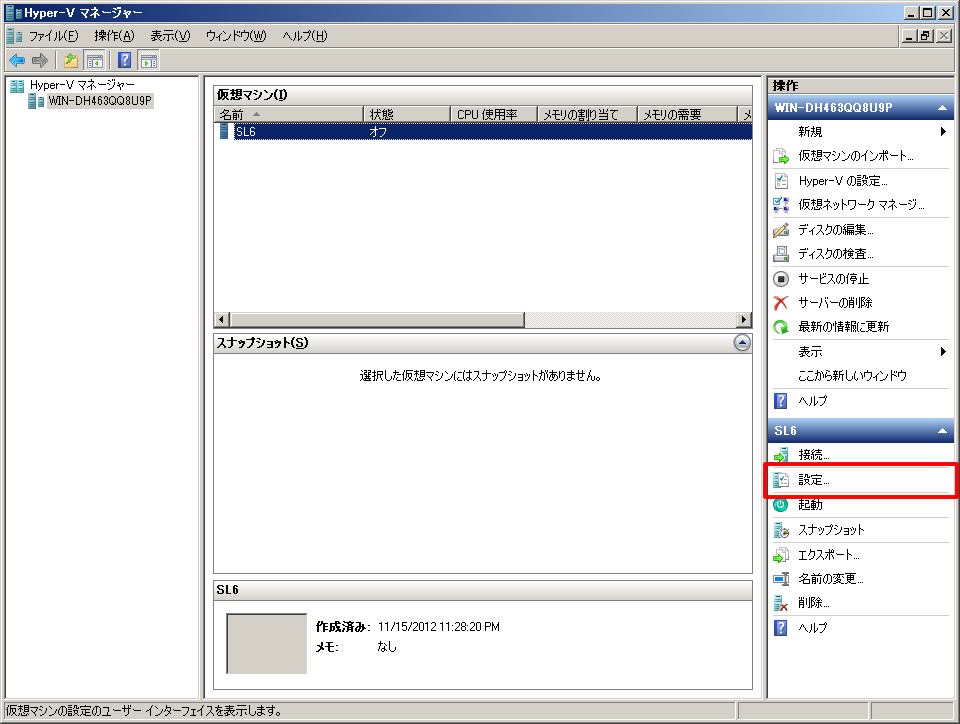Sort by the 状態 column header
This screenshot has width=960, height=724.
click(x=407, y=114)
